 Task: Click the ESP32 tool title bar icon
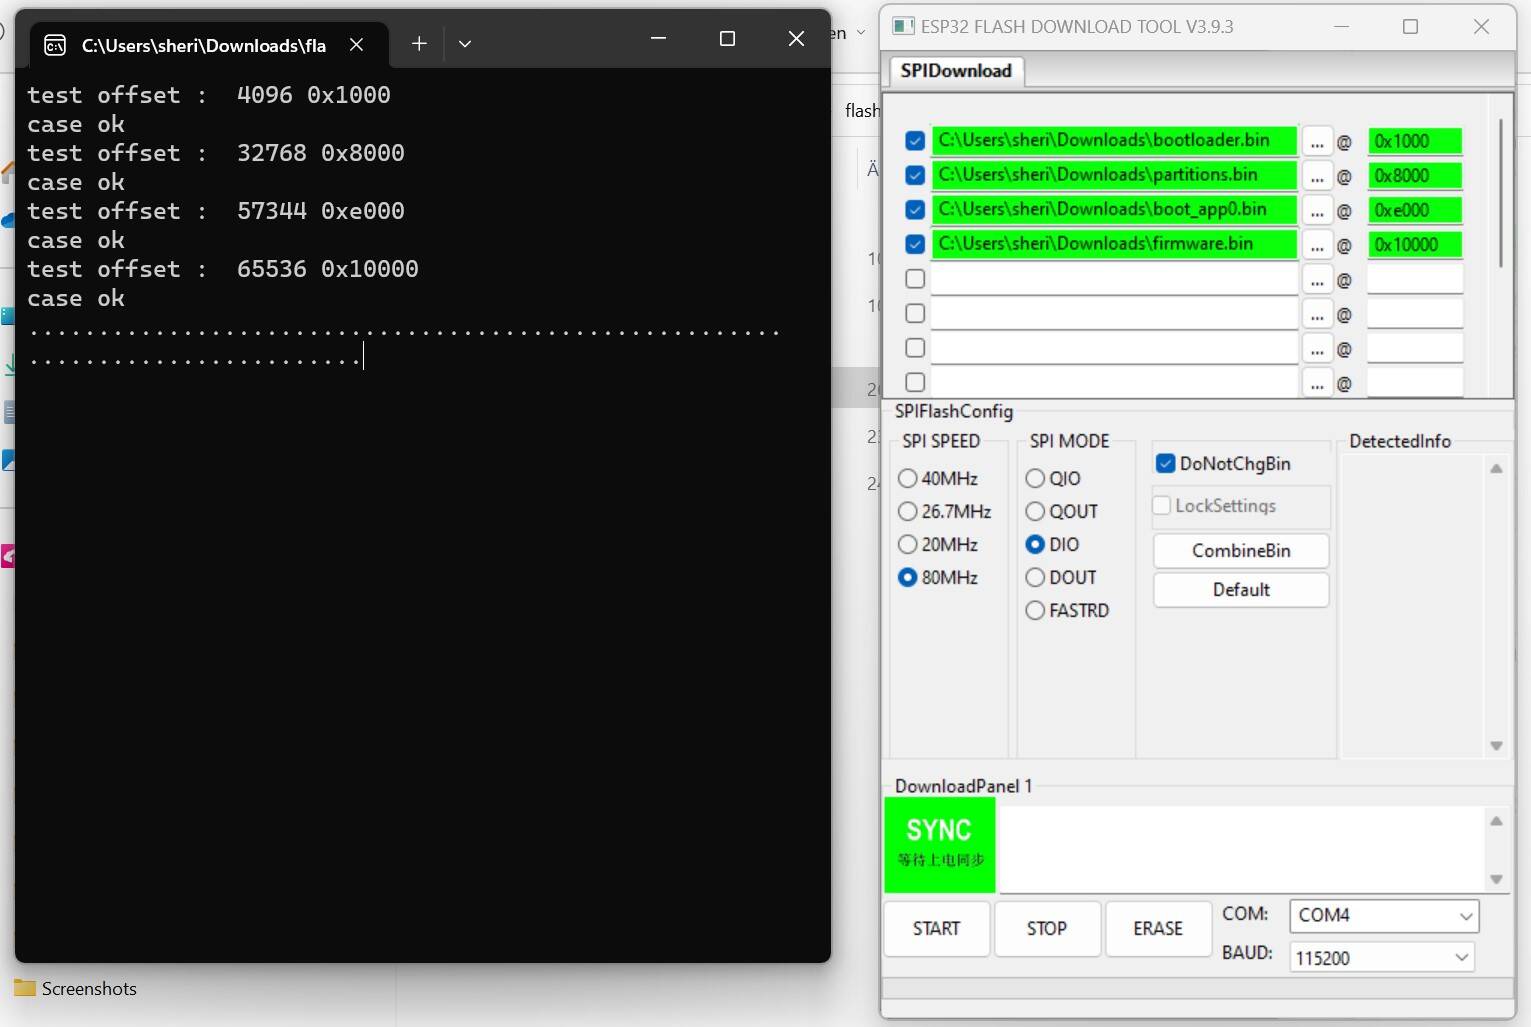[903, 26]
